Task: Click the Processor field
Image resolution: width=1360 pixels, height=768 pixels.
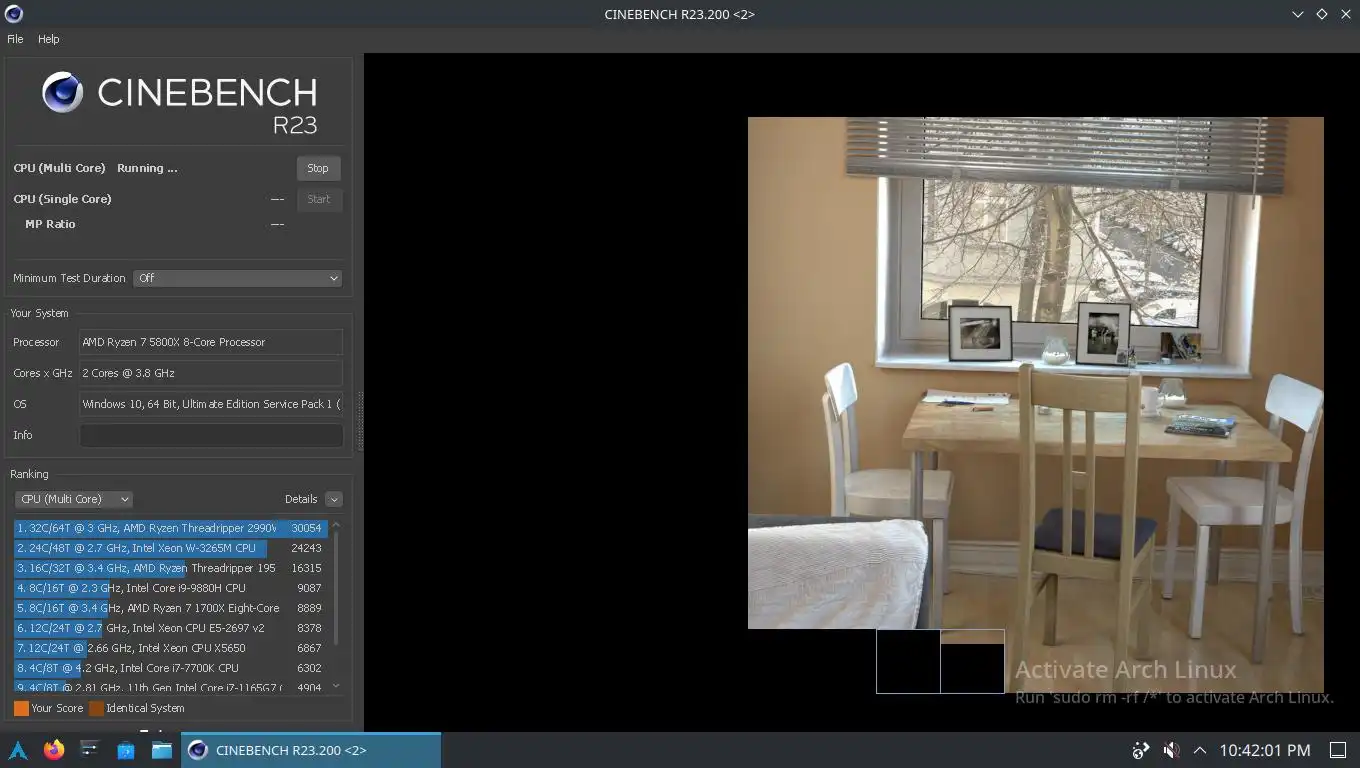Action: coord(211,342)
